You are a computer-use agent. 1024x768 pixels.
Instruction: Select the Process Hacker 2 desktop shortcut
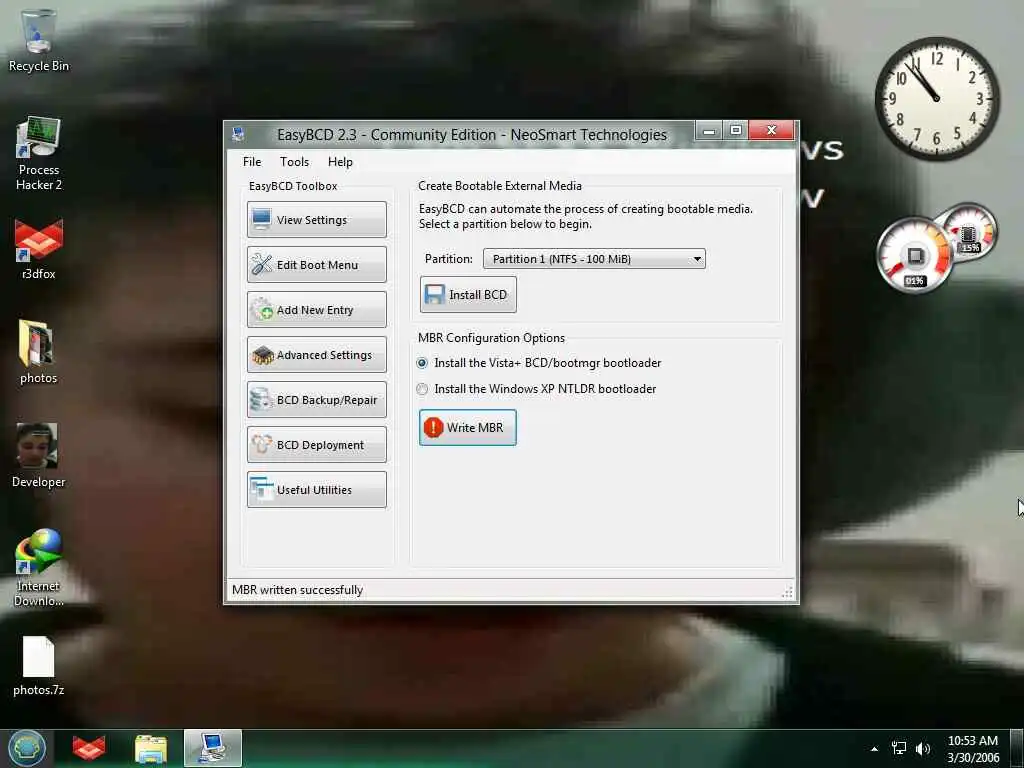[39, 153]
